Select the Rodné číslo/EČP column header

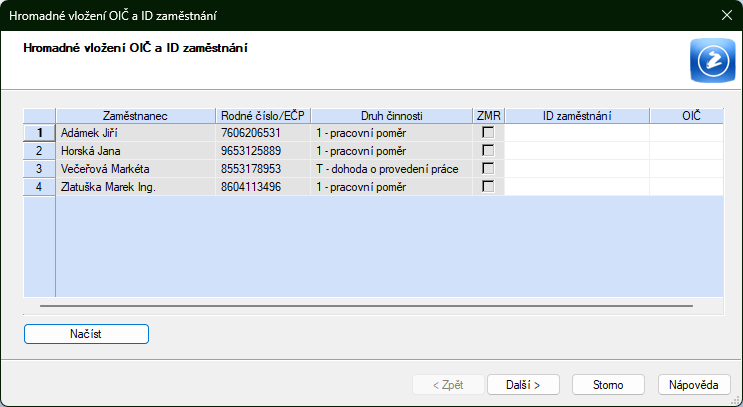pos(263,116)
